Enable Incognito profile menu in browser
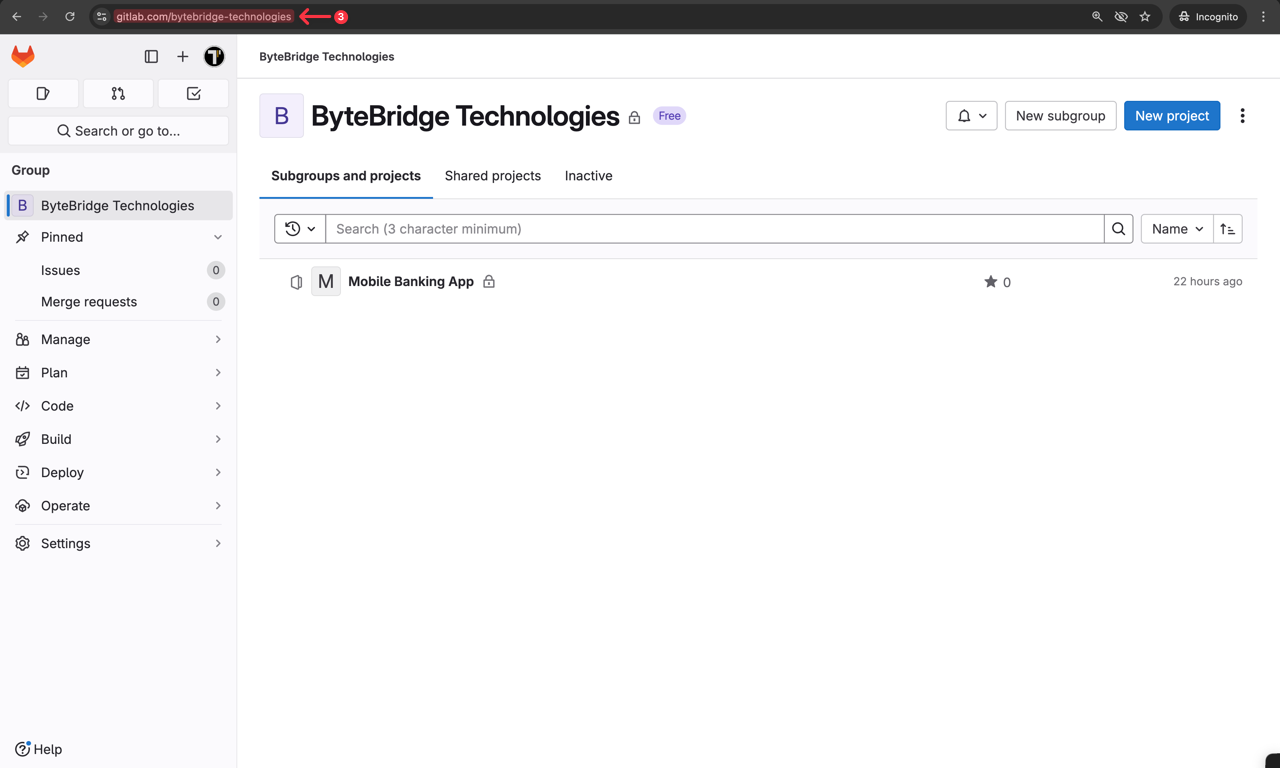Image resolution: width=1280 pixels, height=768 pixels. (x=1207, y=16)
